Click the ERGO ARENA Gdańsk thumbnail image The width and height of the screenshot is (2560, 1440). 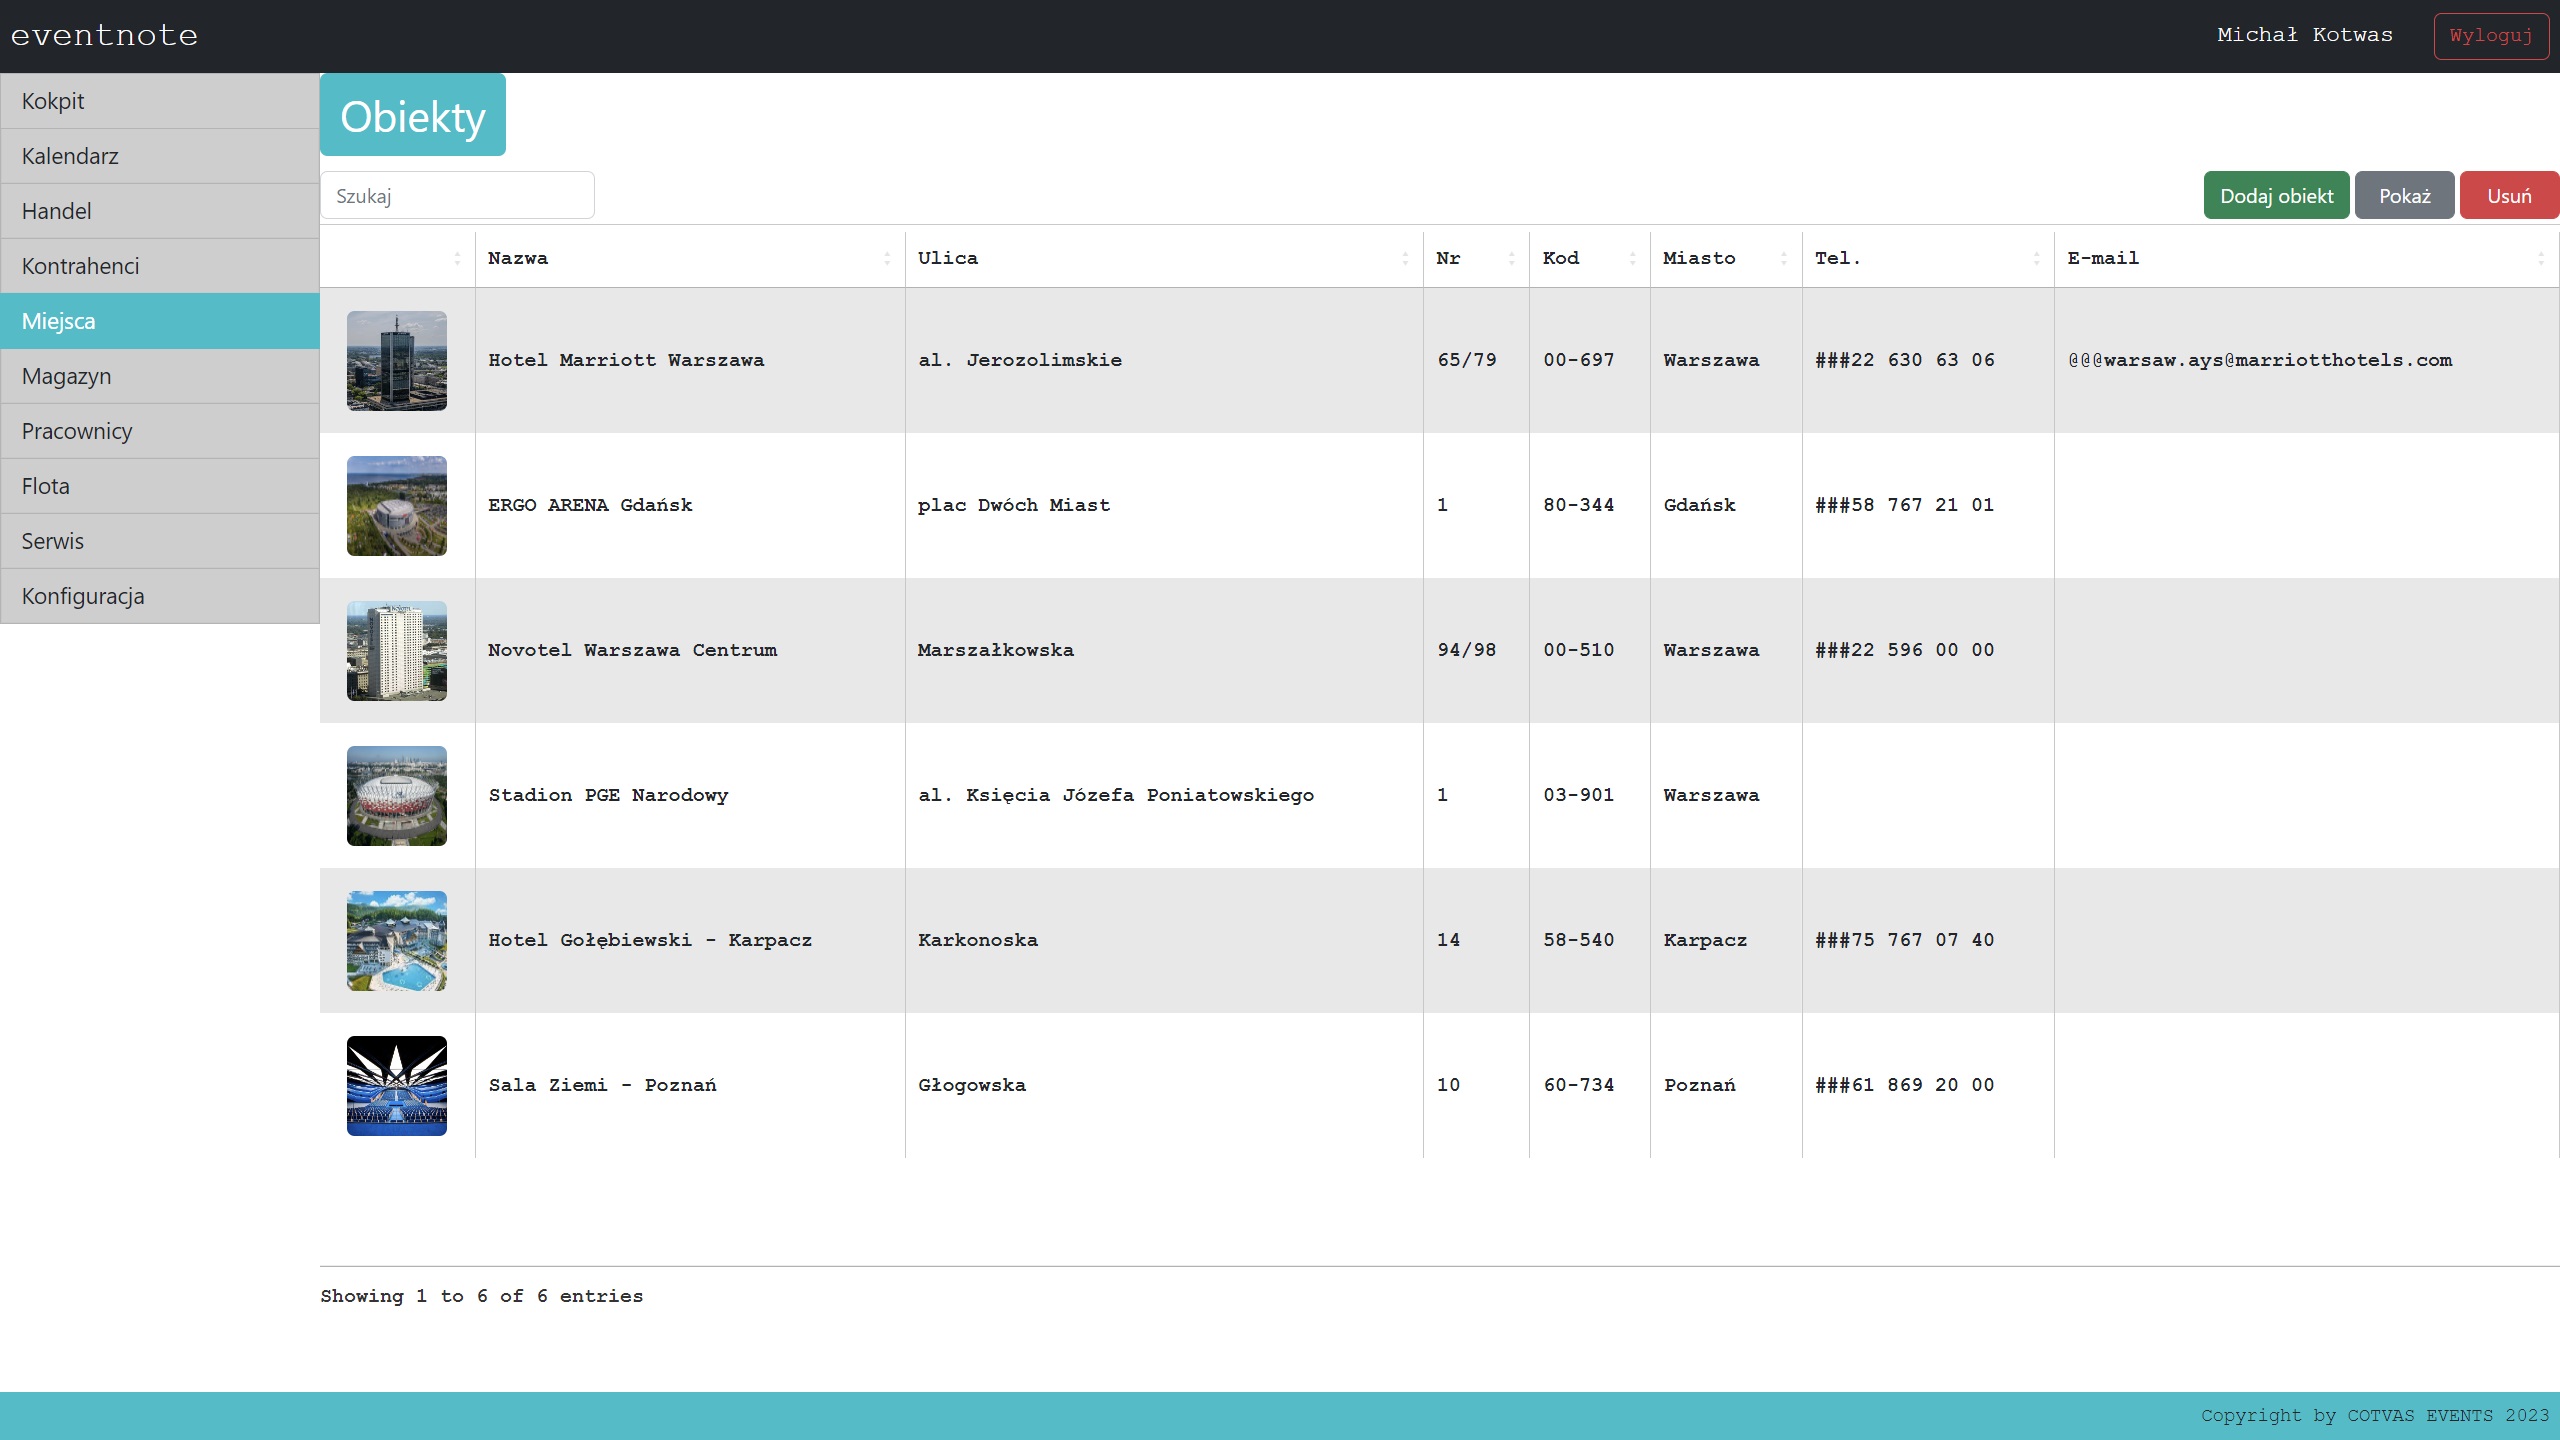tap(396, 506)
